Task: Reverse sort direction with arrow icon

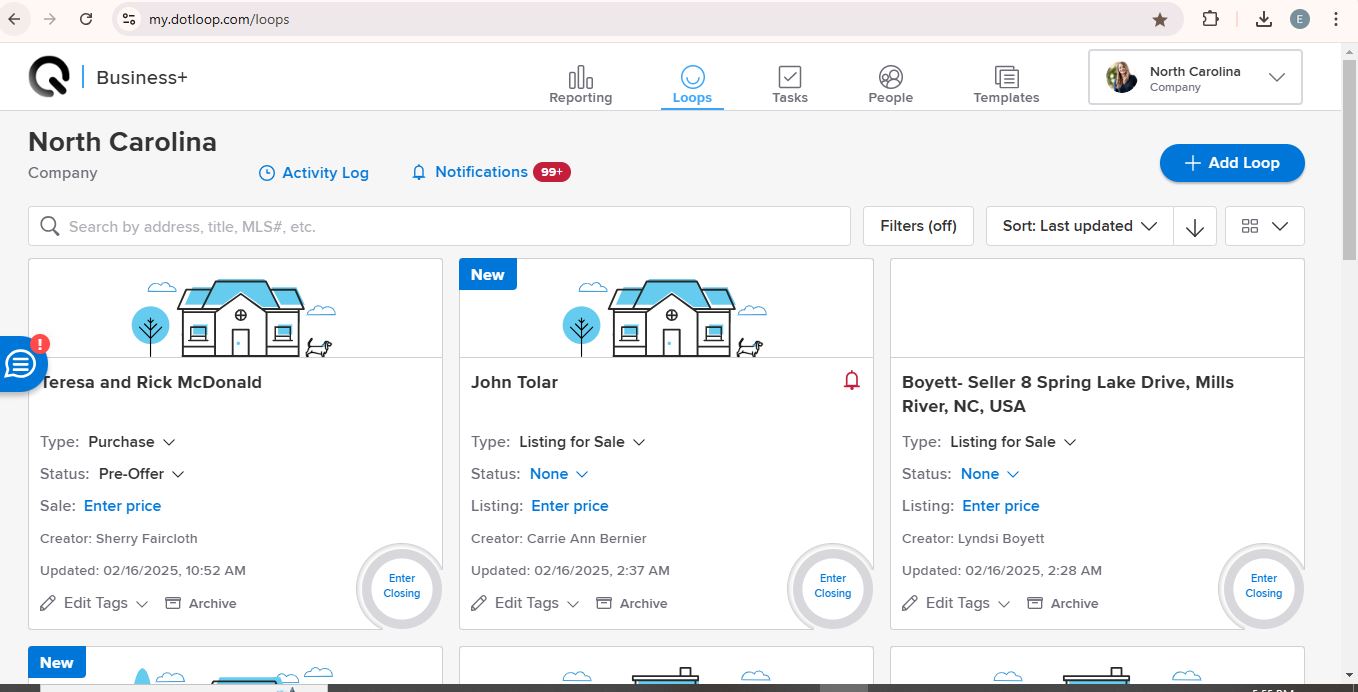Action: pos(1195,227)
